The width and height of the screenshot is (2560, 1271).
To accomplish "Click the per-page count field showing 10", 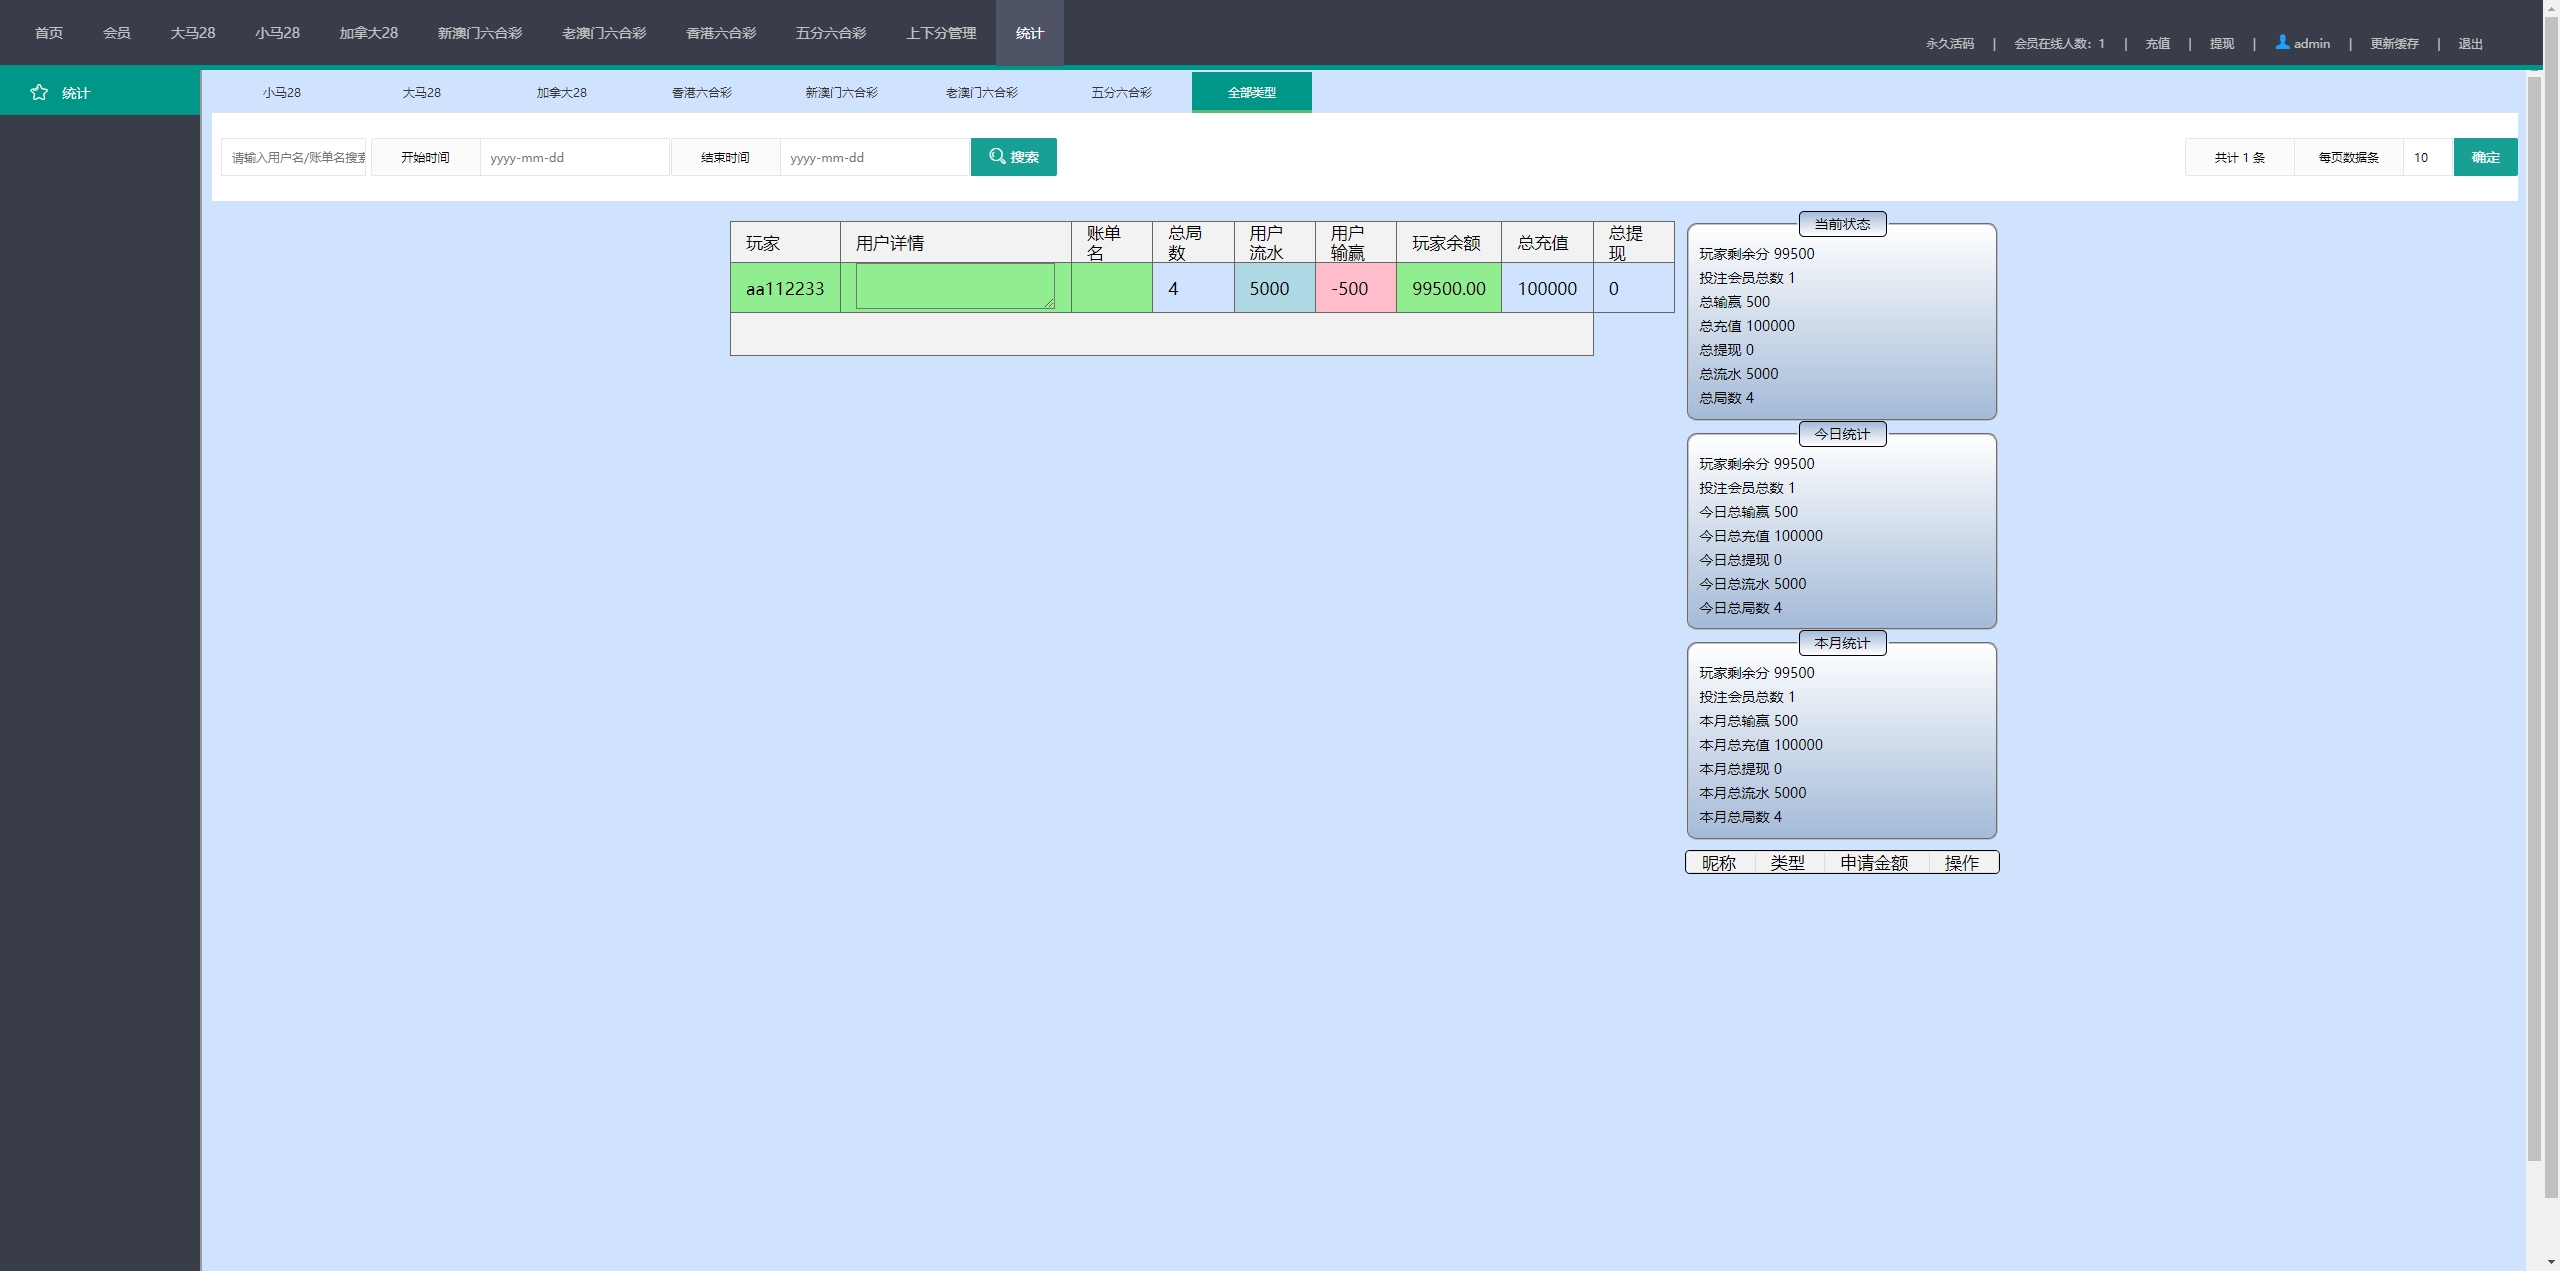I will point(2427,157).
